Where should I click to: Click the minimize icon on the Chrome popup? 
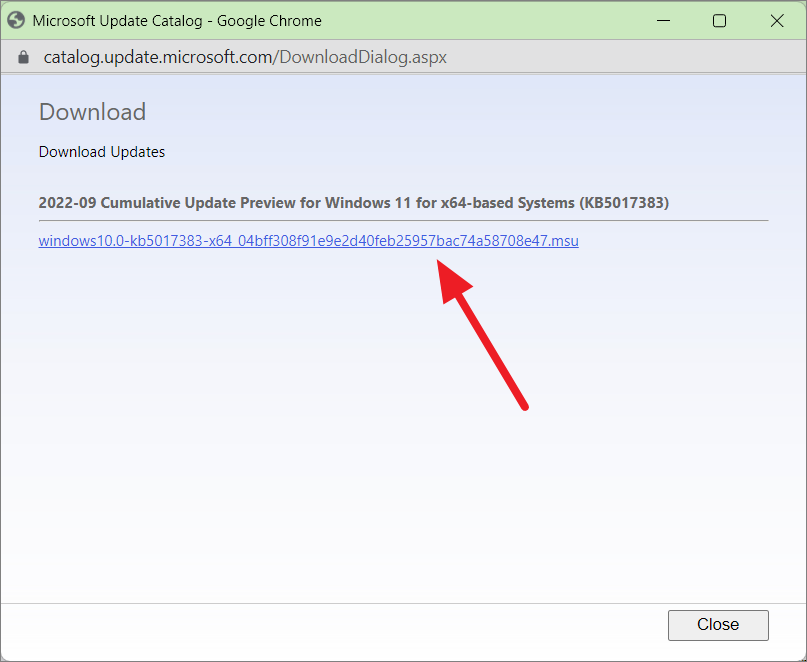point(663,20)
